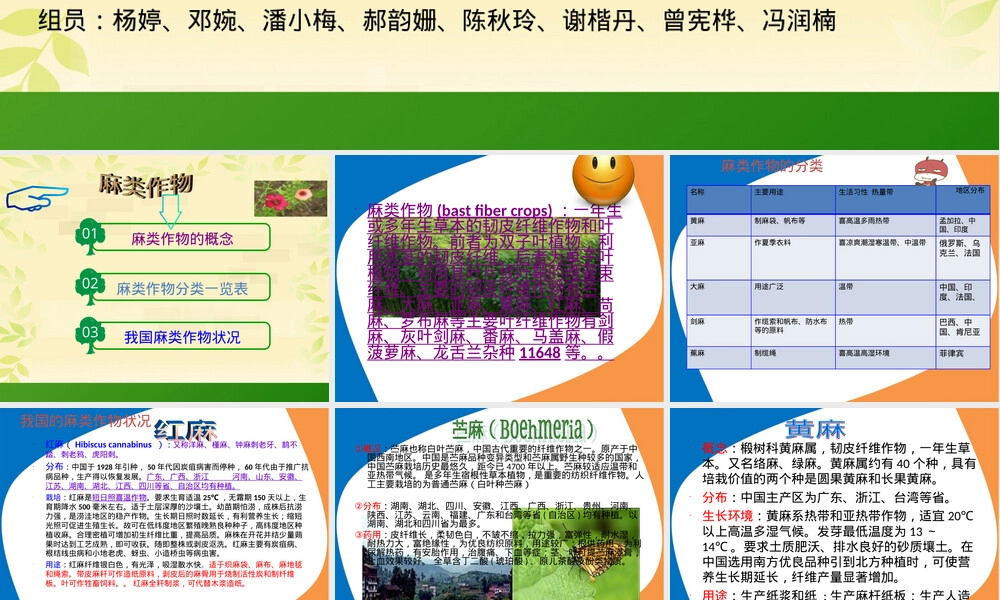
Task: Click the Hibiscus cannabinus Latin name
Action: 113,444
